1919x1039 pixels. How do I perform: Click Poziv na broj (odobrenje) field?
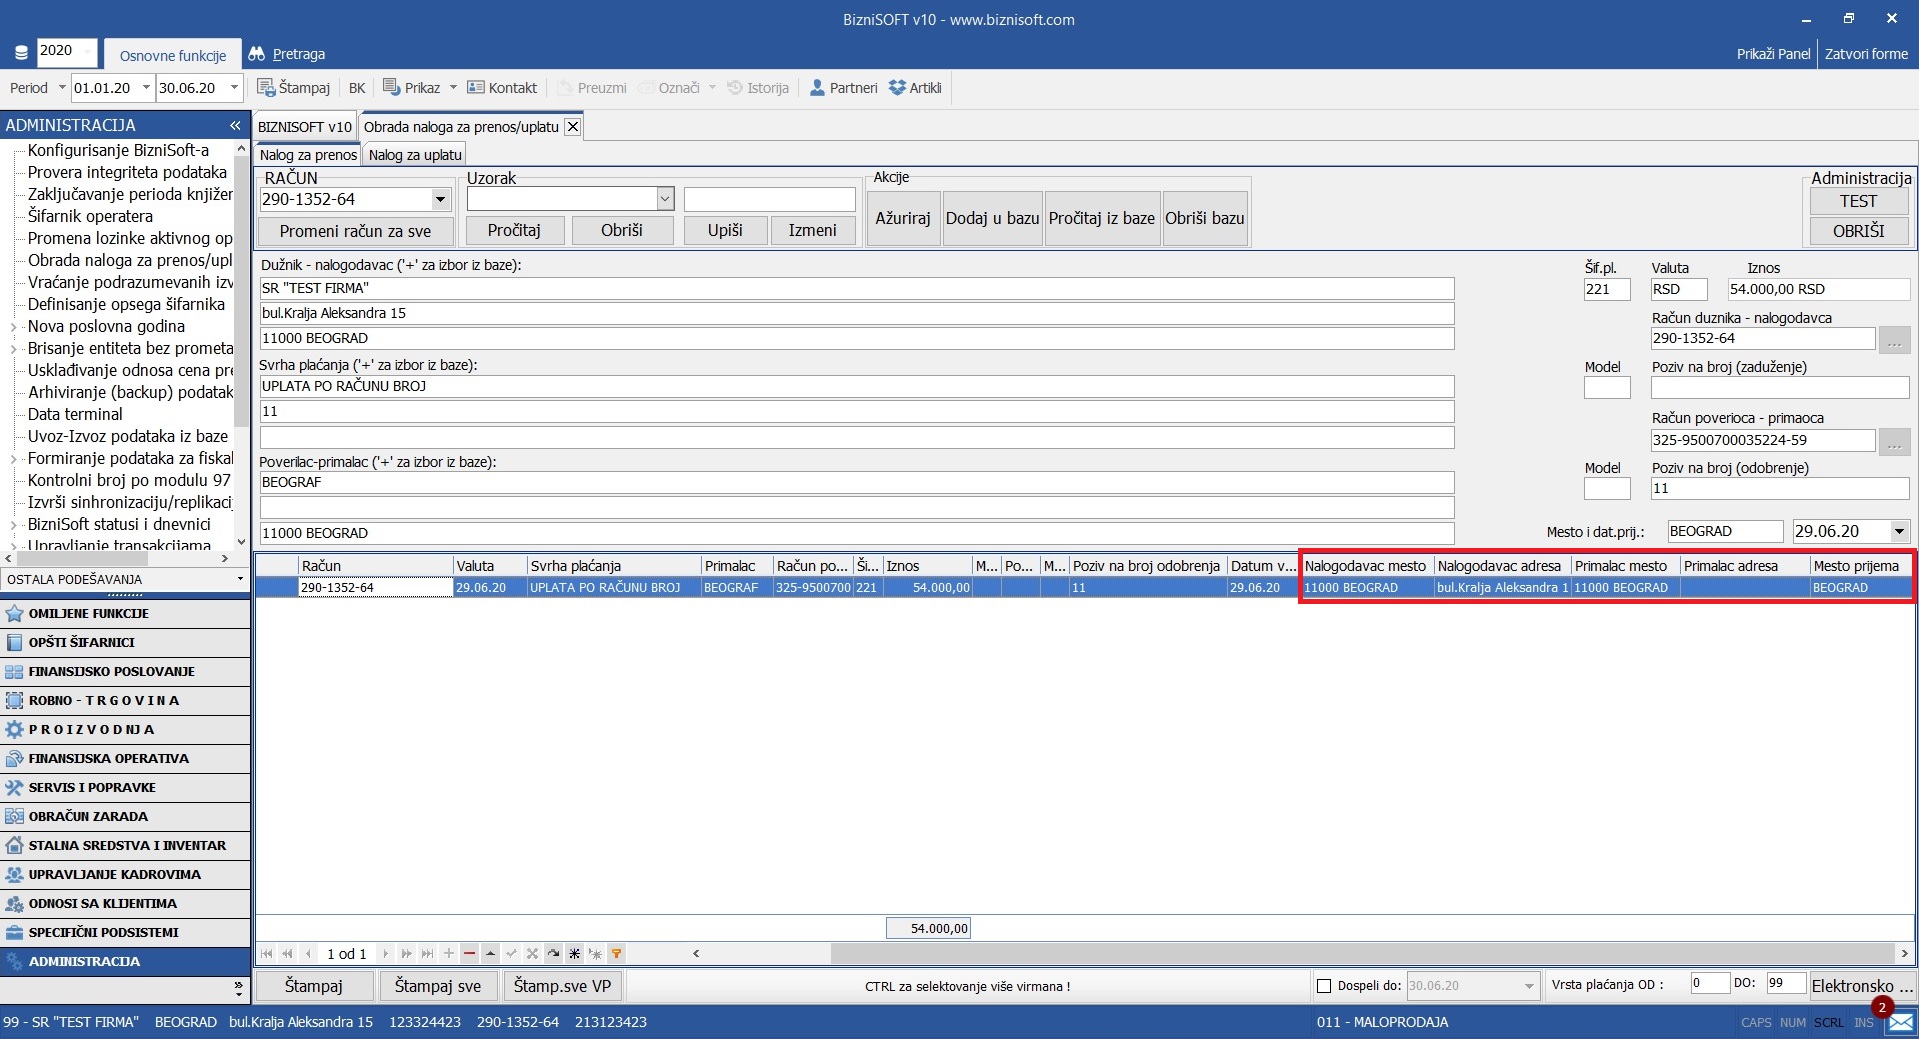click(1780, 489)
